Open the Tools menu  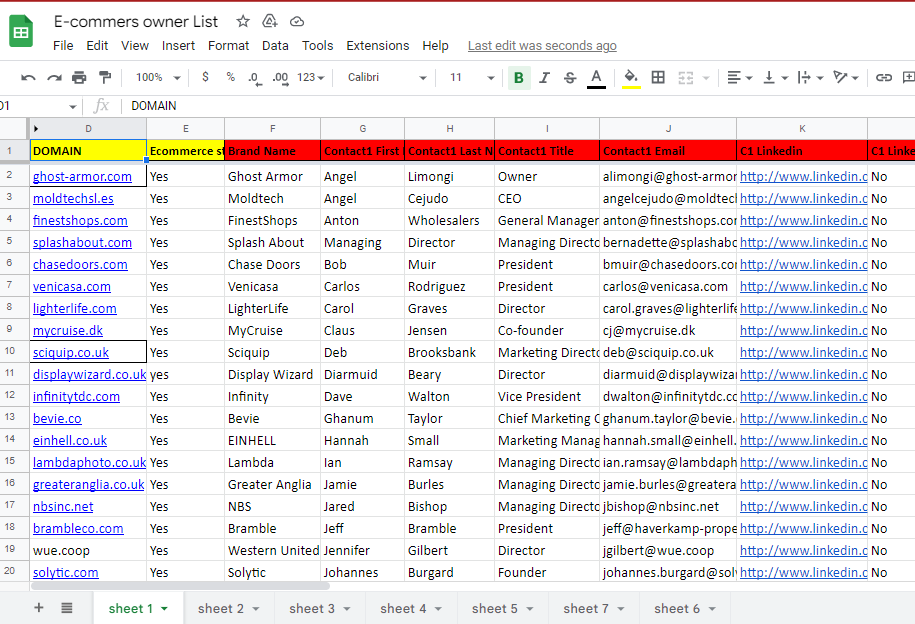[317, 46]
